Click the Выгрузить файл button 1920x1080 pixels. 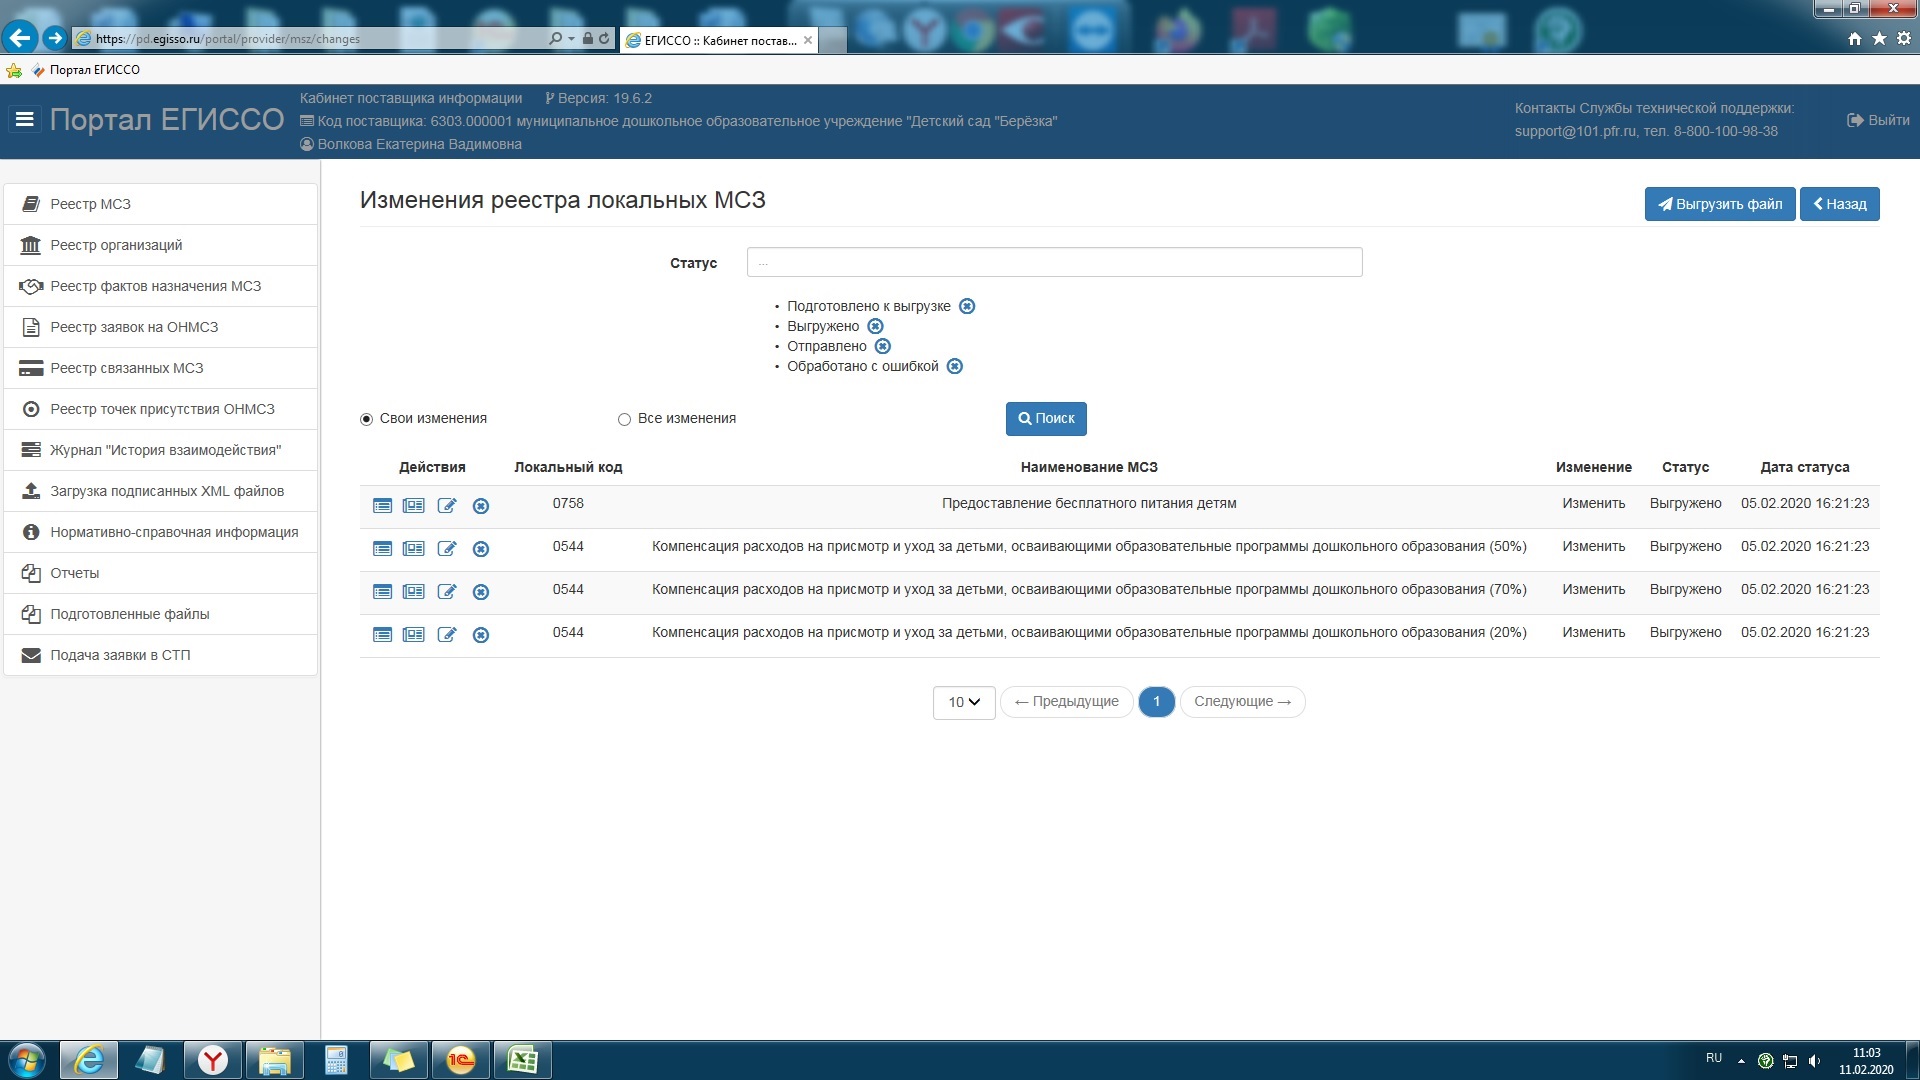pos(1719,204)
